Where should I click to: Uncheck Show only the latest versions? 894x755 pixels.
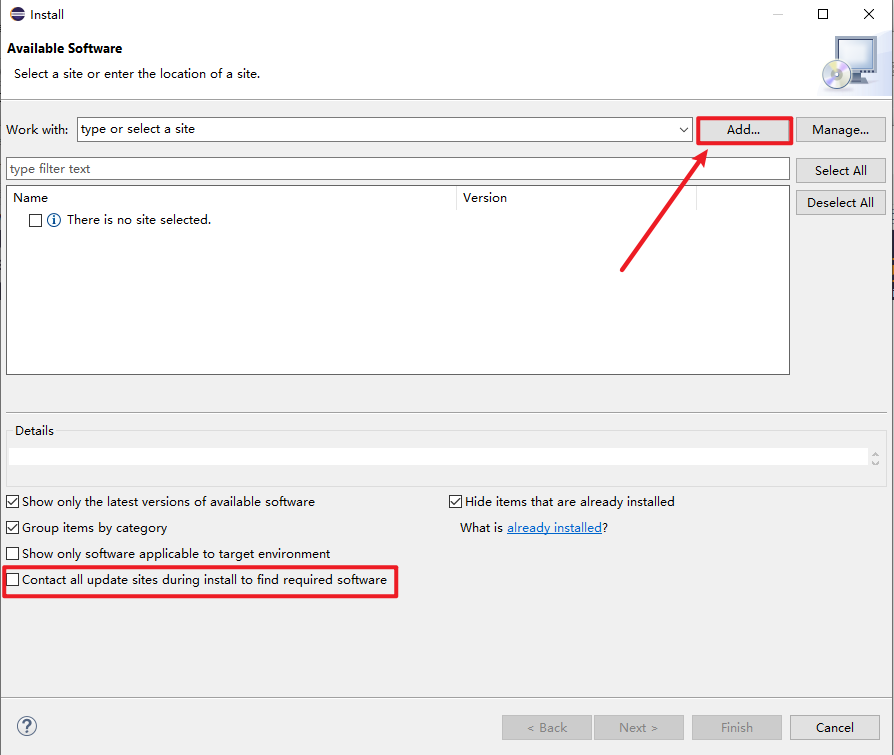point(13,502)
